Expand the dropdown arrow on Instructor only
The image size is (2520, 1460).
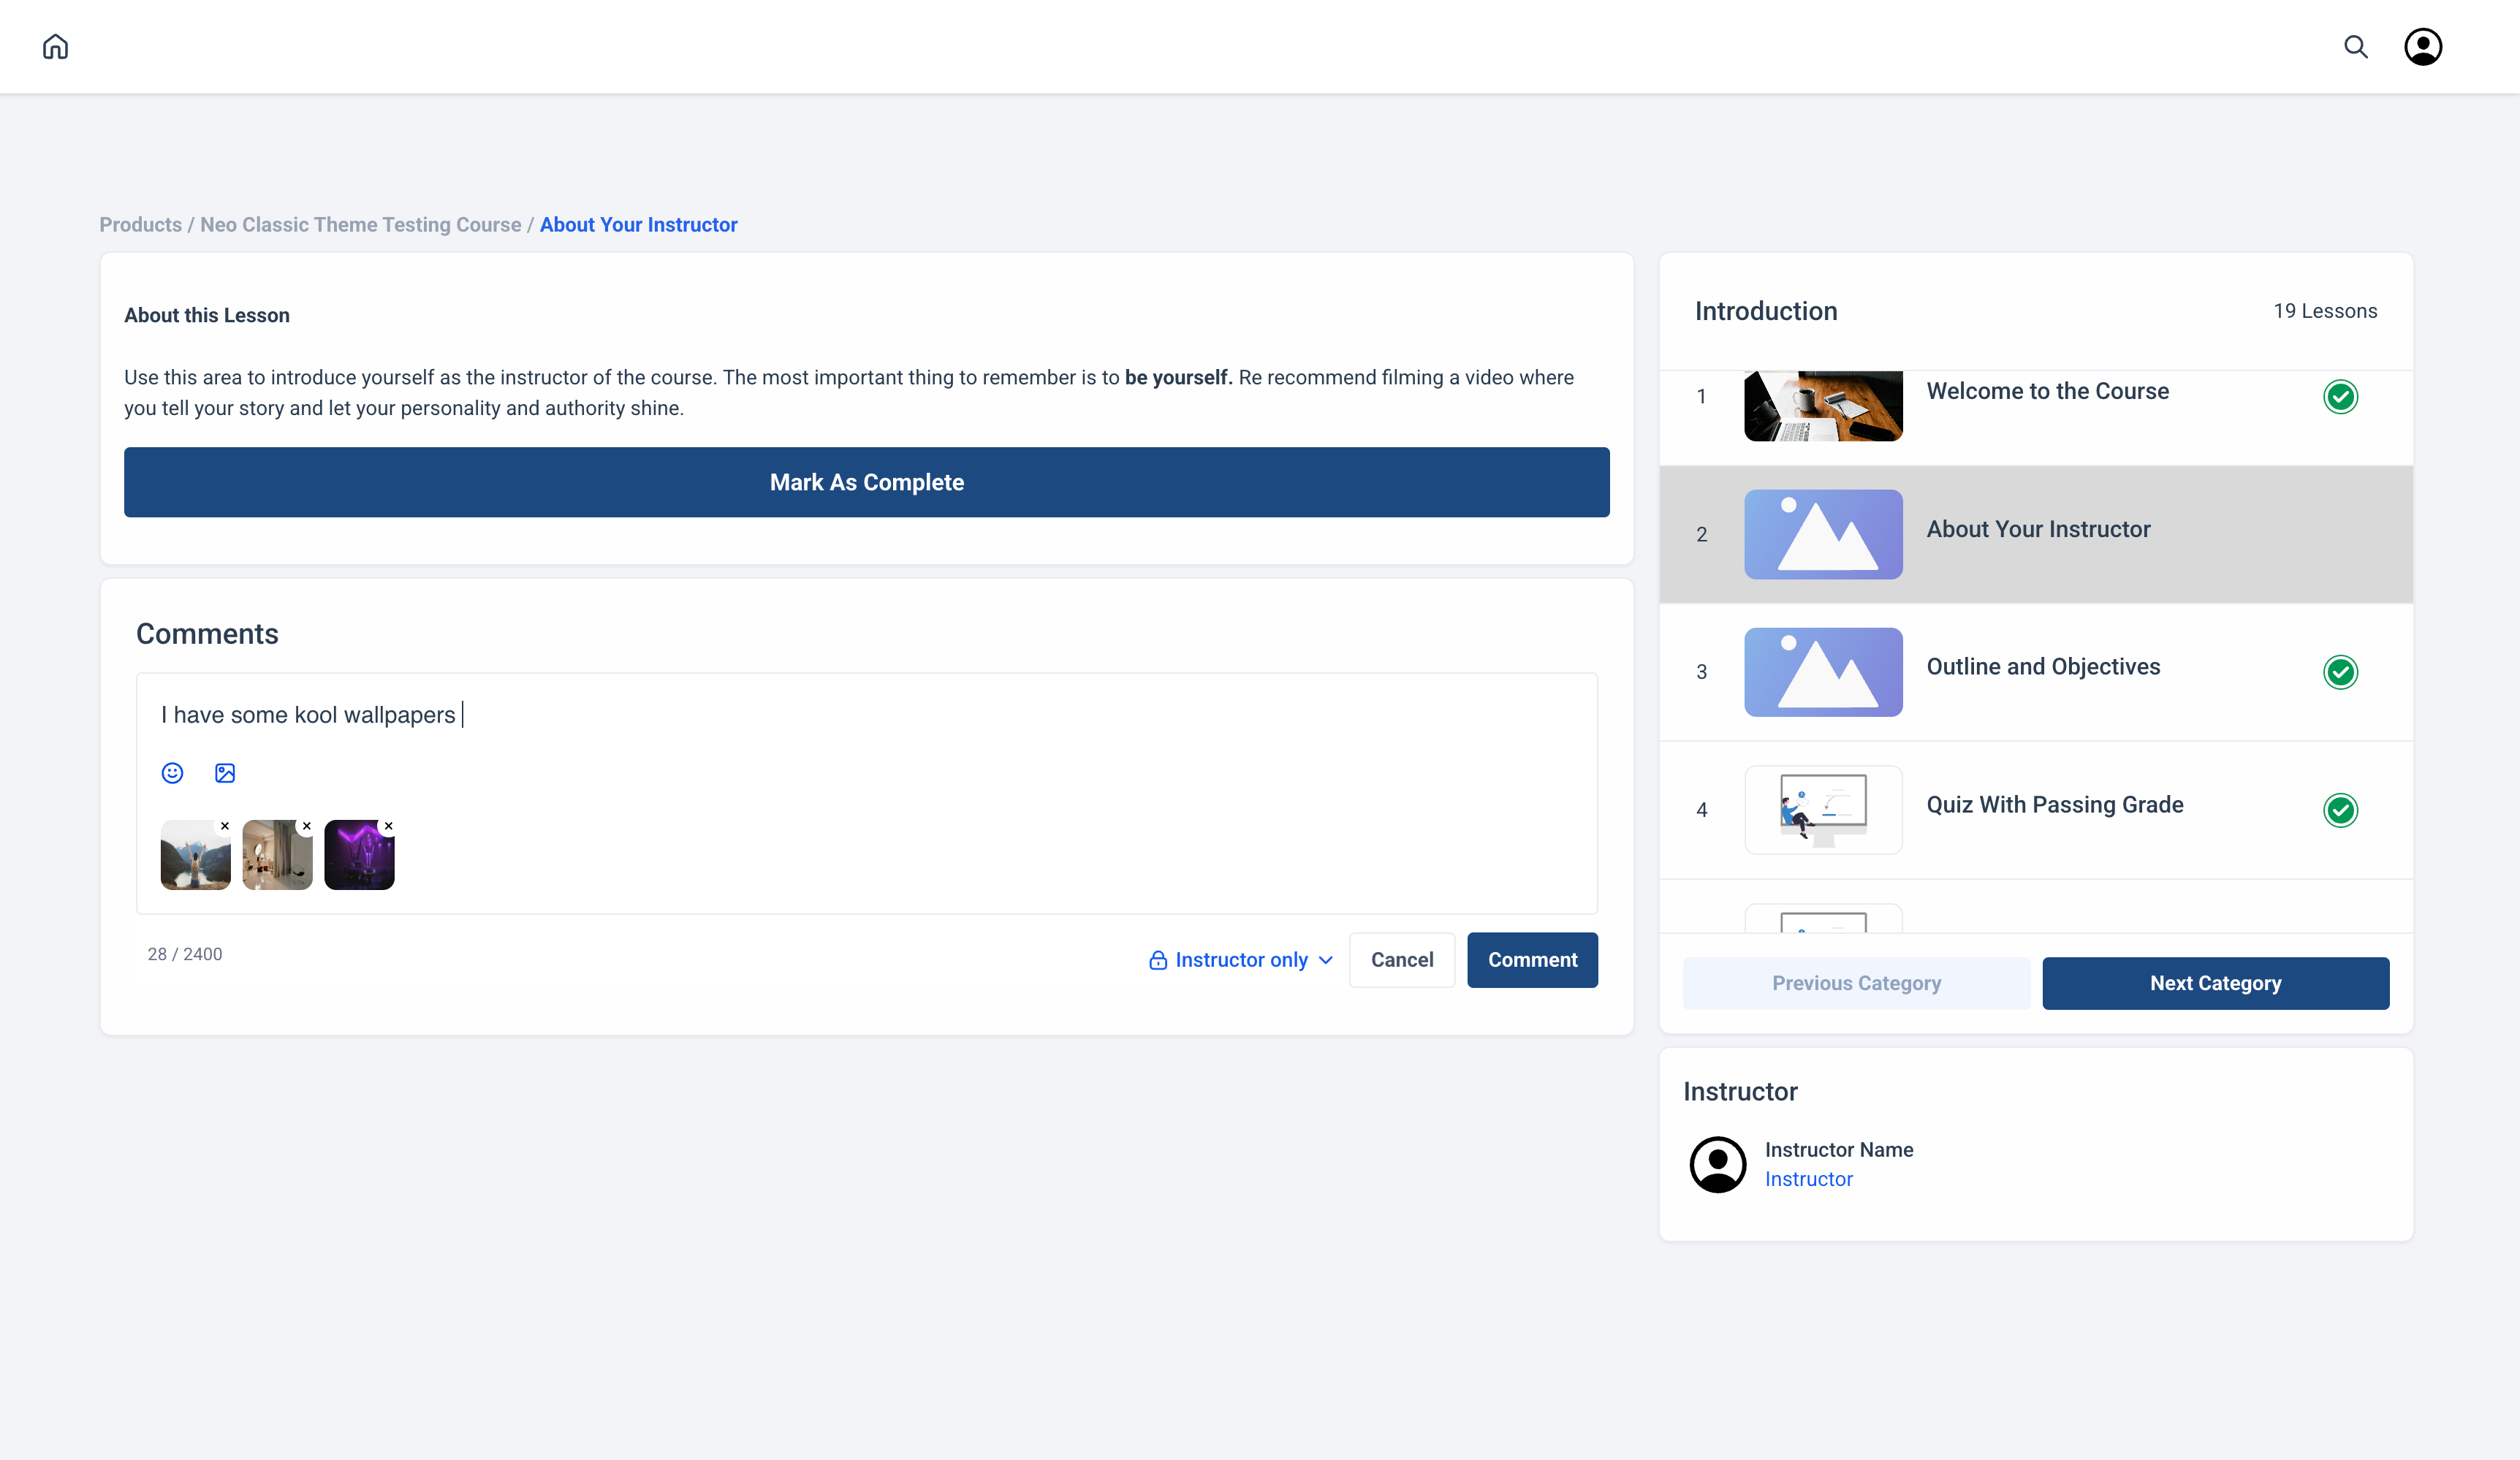pos(1324,959)
